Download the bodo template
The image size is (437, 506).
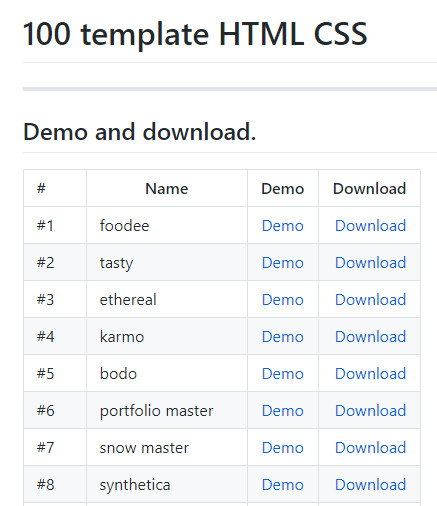(x=370, y=374)
